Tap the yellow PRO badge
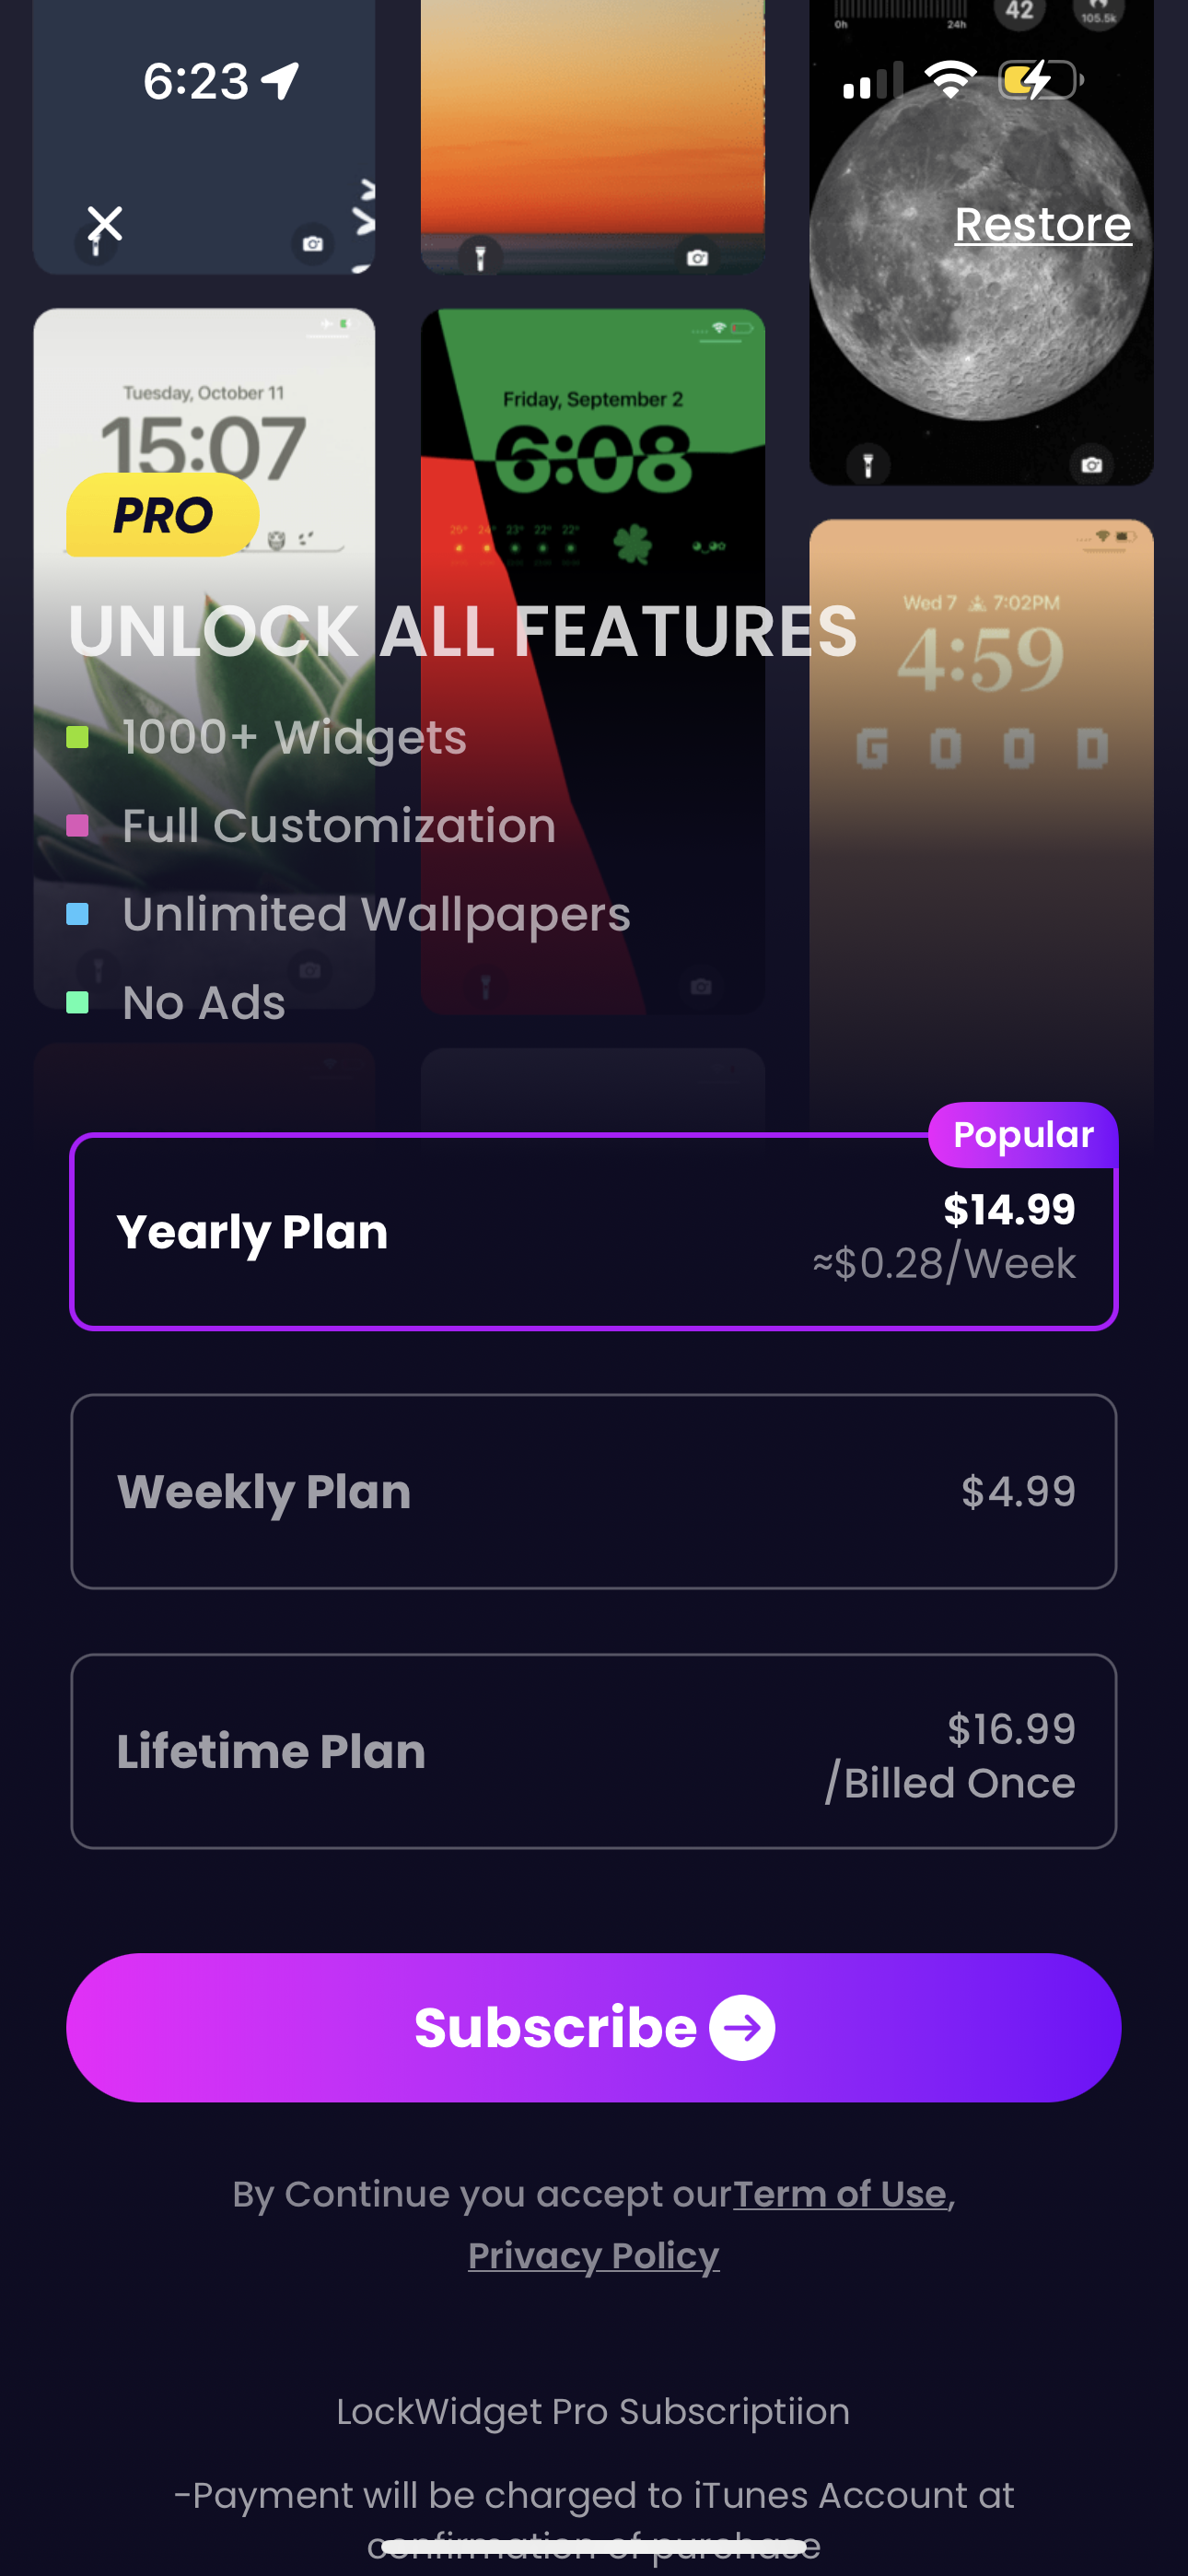 pyautogui.click(x=162, y=515)
